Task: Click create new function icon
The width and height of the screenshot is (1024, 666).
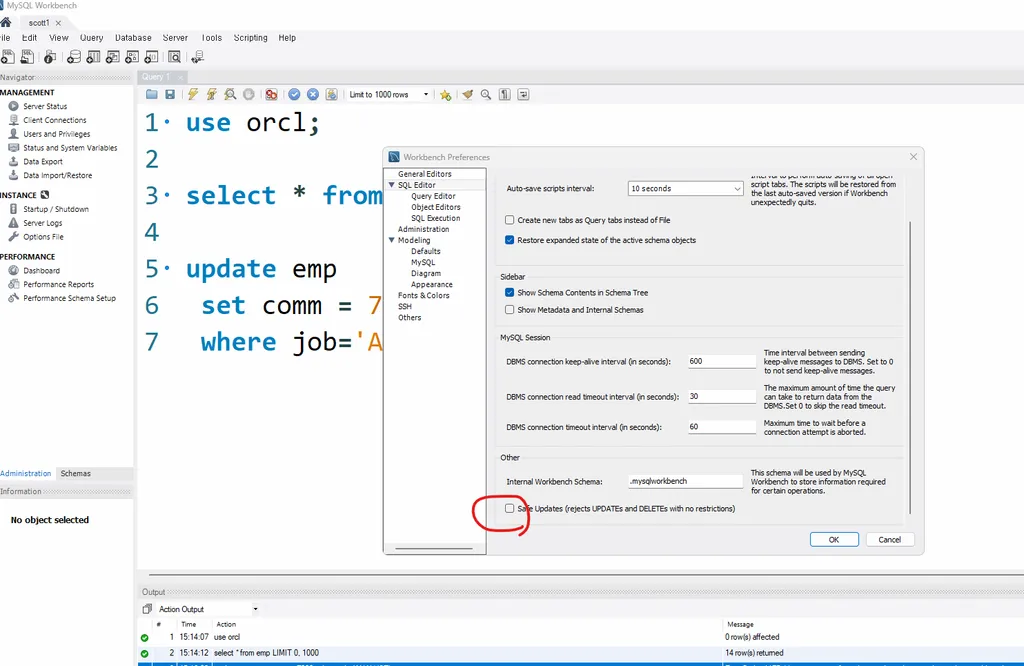Action: click(152, 57)
